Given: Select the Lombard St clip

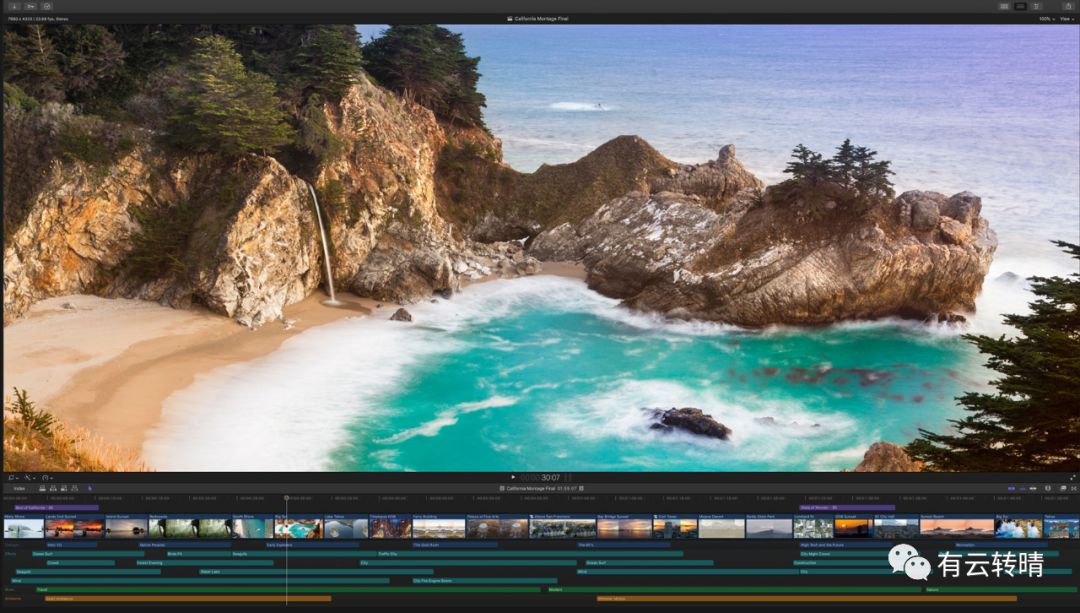Looking at the screenshot, I should tap(813, 526).
